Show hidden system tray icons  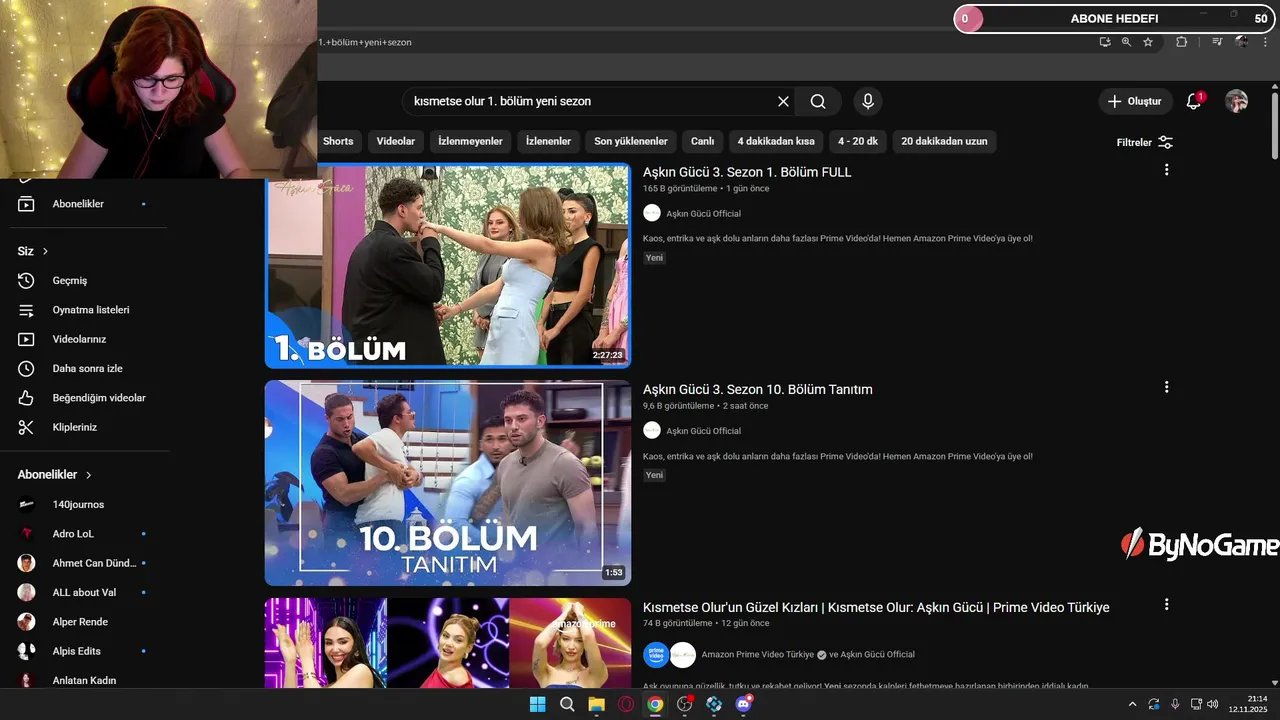(x=1132, y=704)
